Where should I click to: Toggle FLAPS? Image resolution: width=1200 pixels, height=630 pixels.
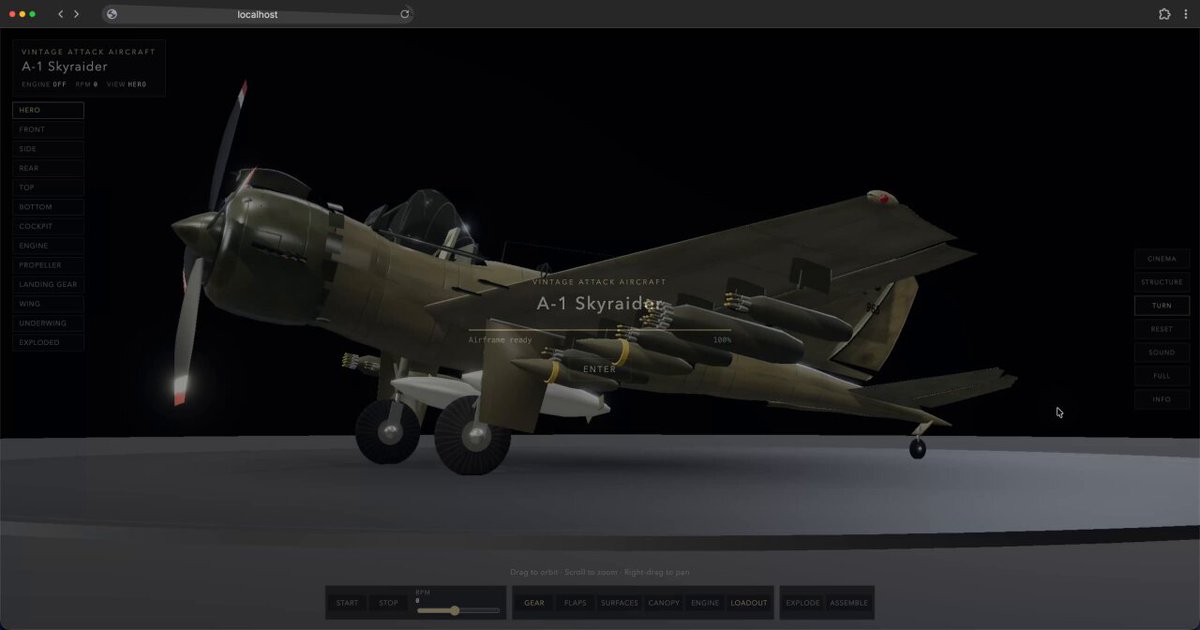click(x=575, y=603)
